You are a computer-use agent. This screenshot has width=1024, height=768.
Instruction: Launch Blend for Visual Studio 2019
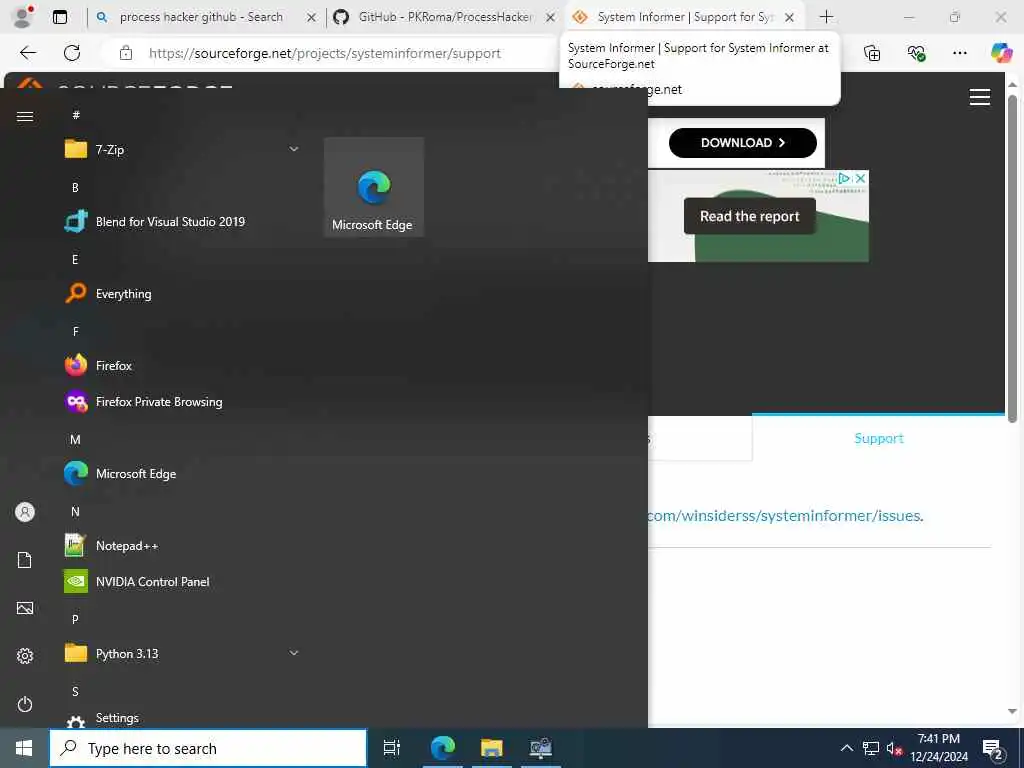(x=182, y=221)
